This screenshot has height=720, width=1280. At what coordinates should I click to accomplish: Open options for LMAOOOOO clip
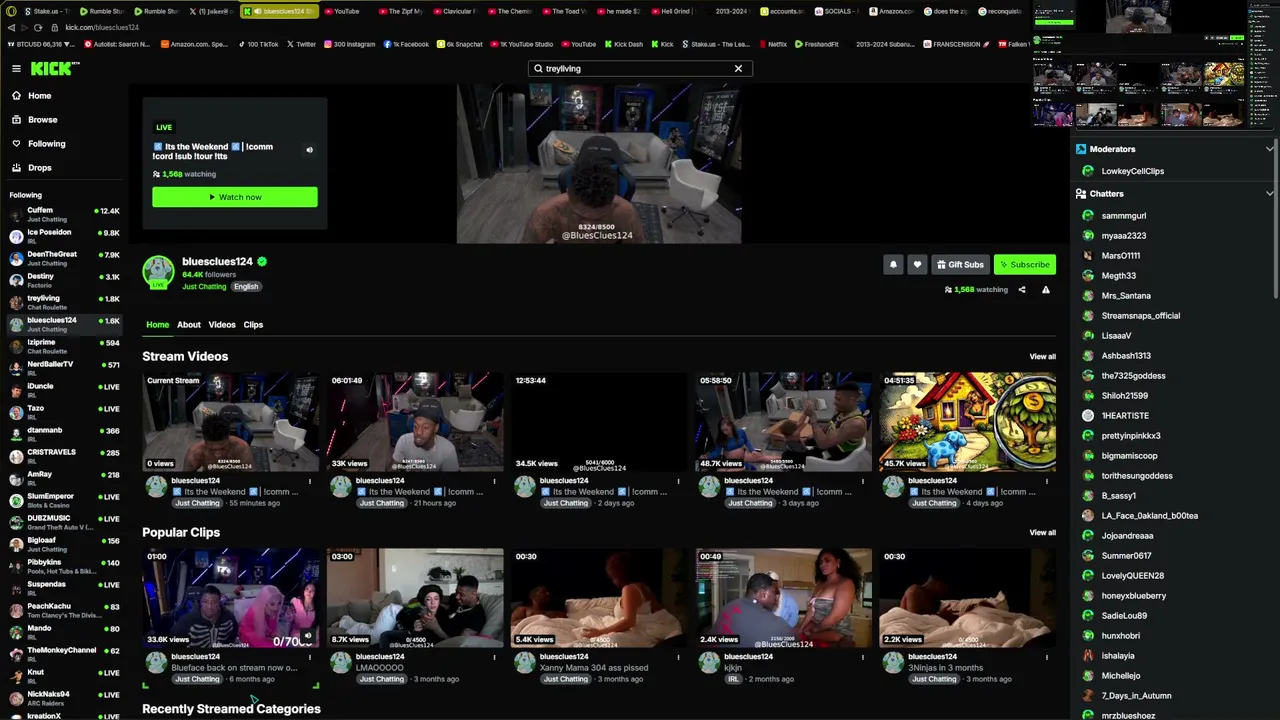click(494, 658)
